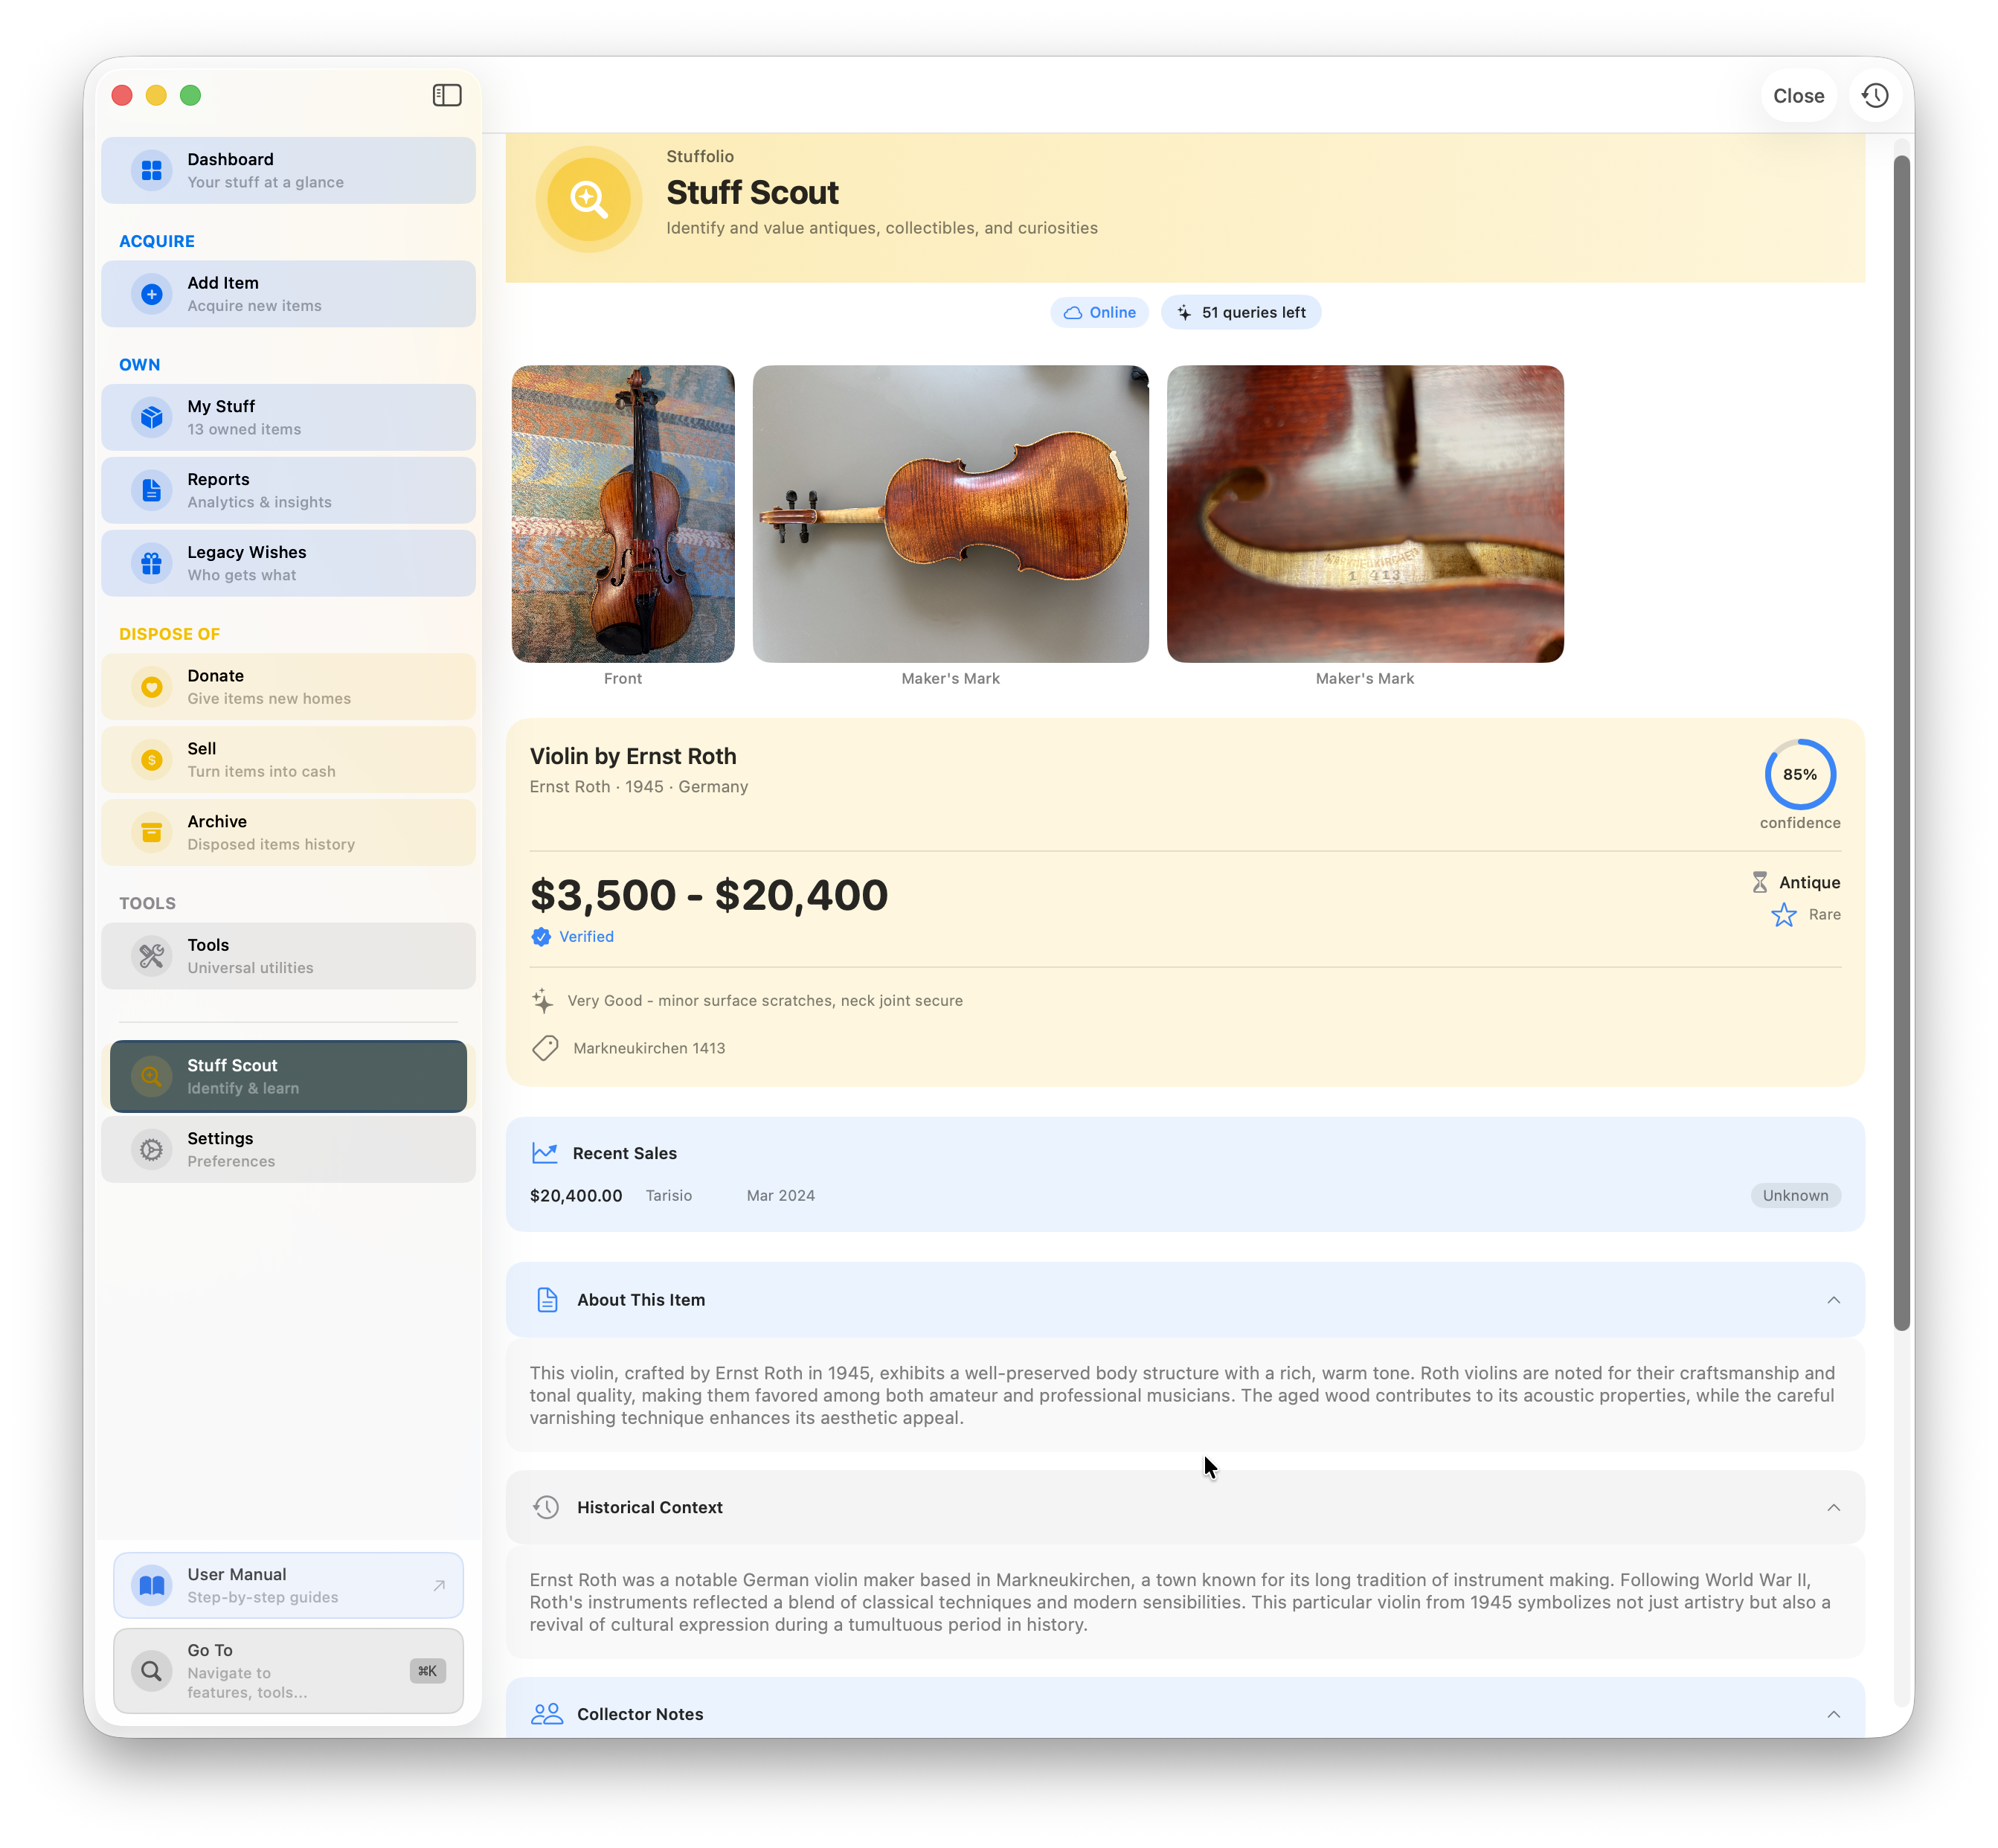Toggle the sidebar panel icon
1998x1848 pixels.
click(446, 95)
